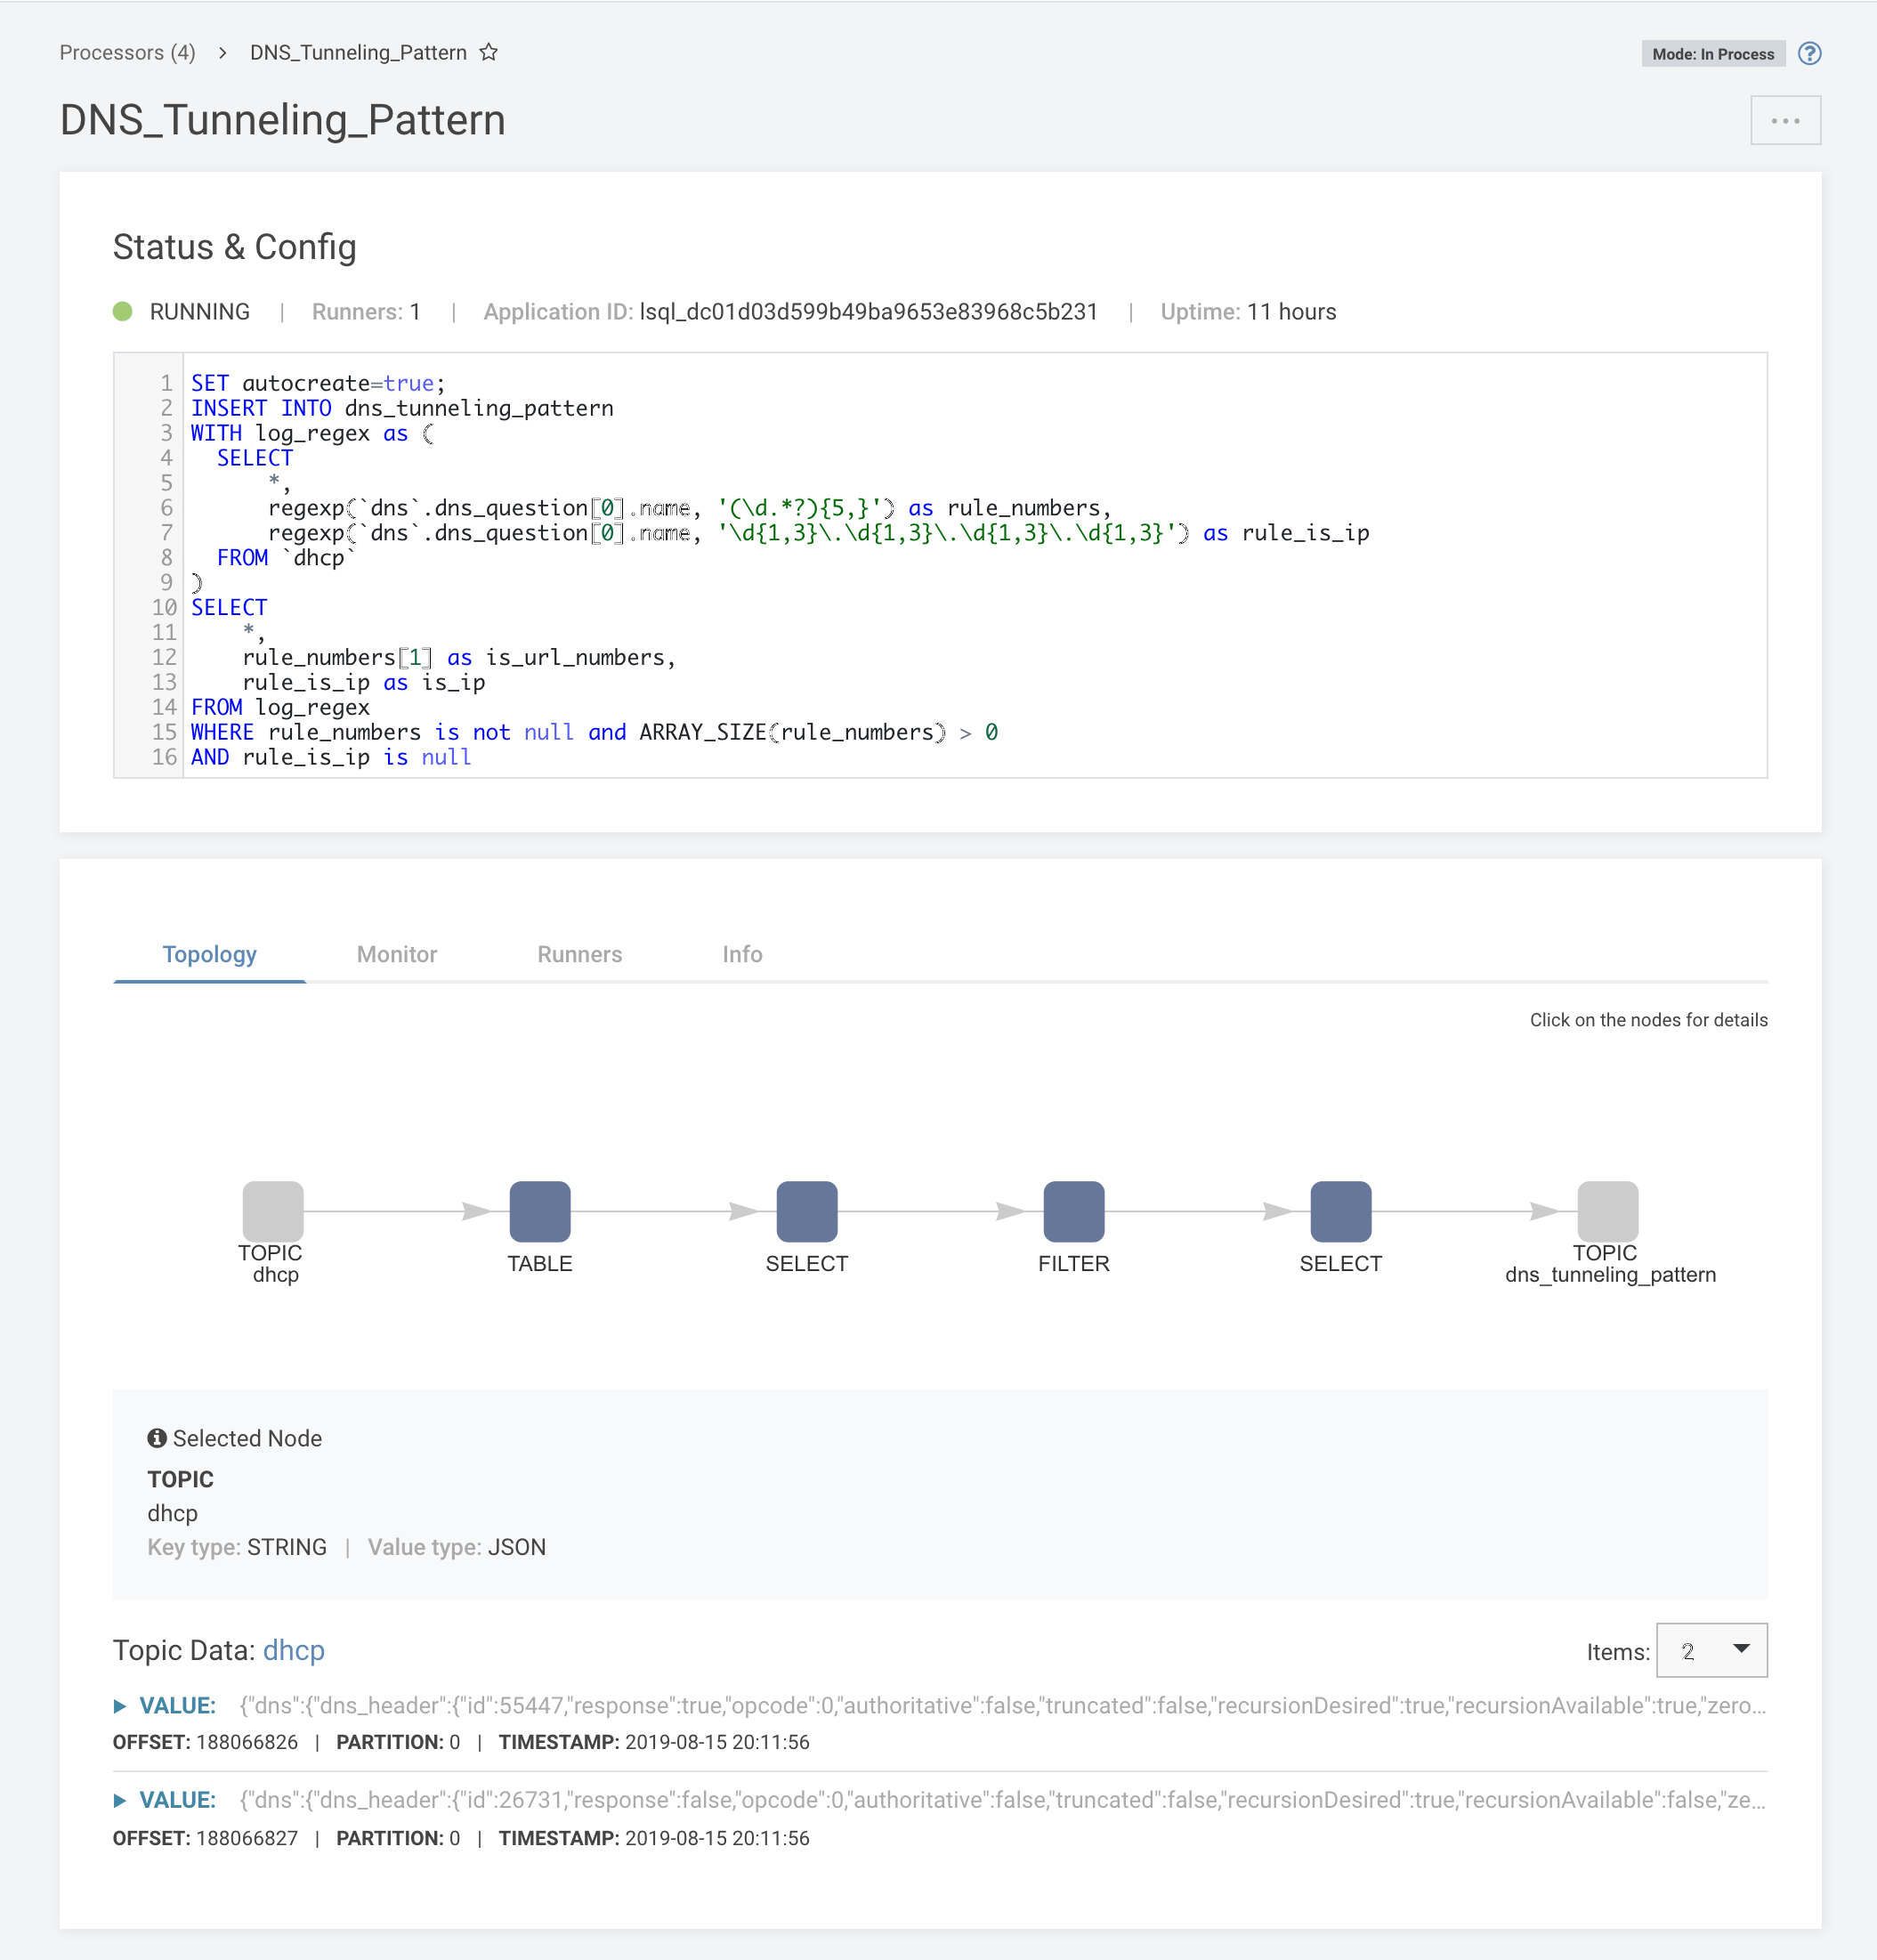The image size is (1877, 1960).
Task: Click the TABLE node in the topology
Action: pos(539,1211)
